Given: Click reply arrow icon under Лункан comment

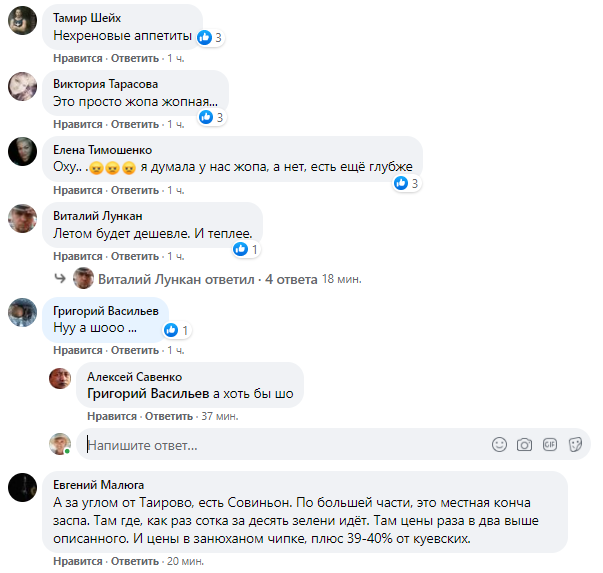Looking at the screenshot, I should [x=60, y=278].
